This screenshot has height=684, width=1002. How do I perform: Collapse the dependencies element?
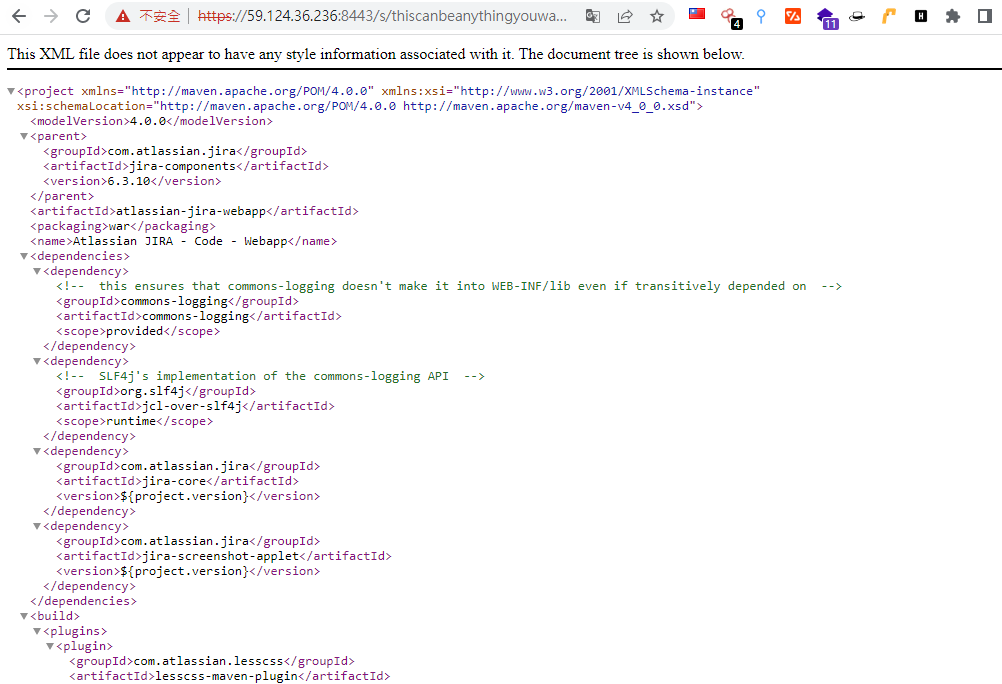tap(24, 256)
